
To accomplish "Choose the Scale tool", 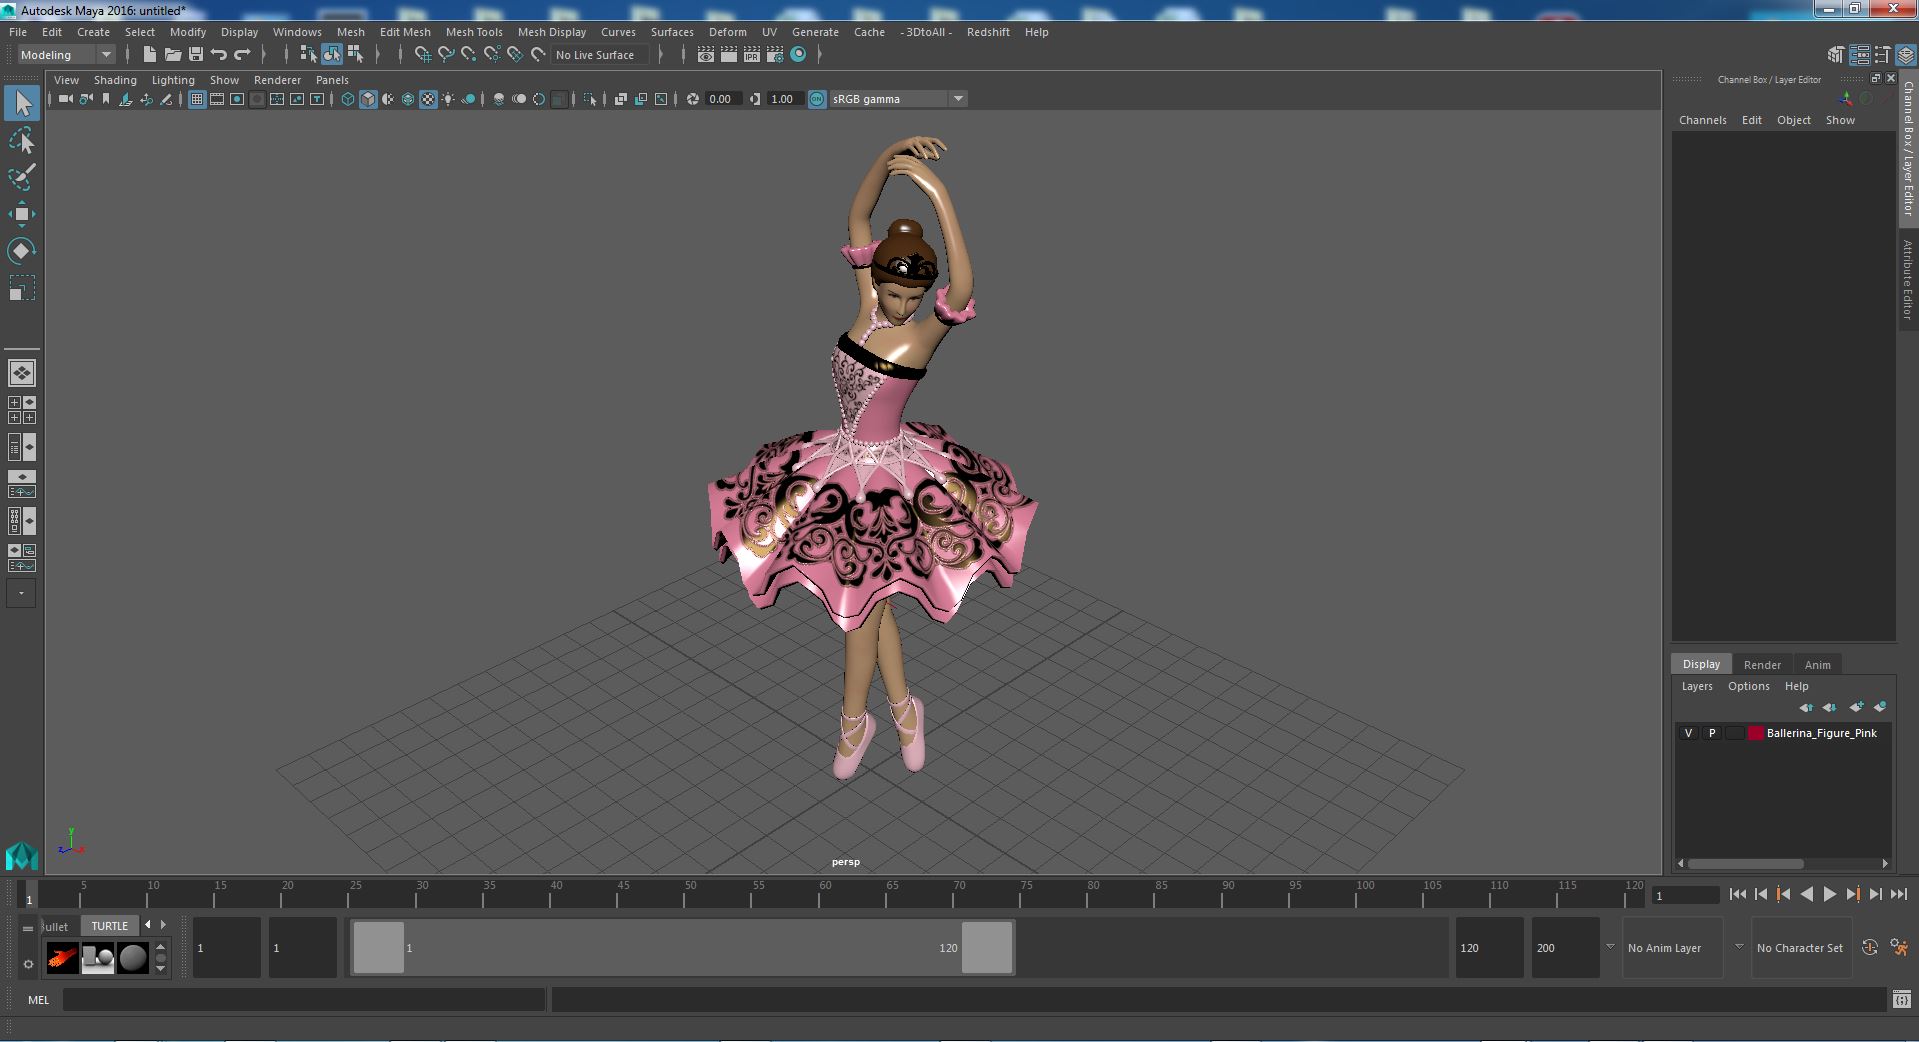I will (x=22, y=288).
